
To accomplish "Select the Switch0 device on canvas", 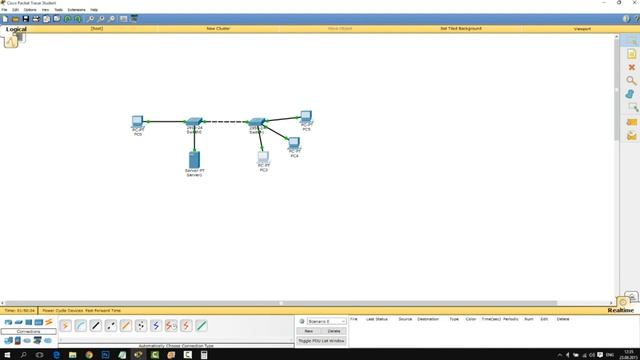I will click(194, 121).
